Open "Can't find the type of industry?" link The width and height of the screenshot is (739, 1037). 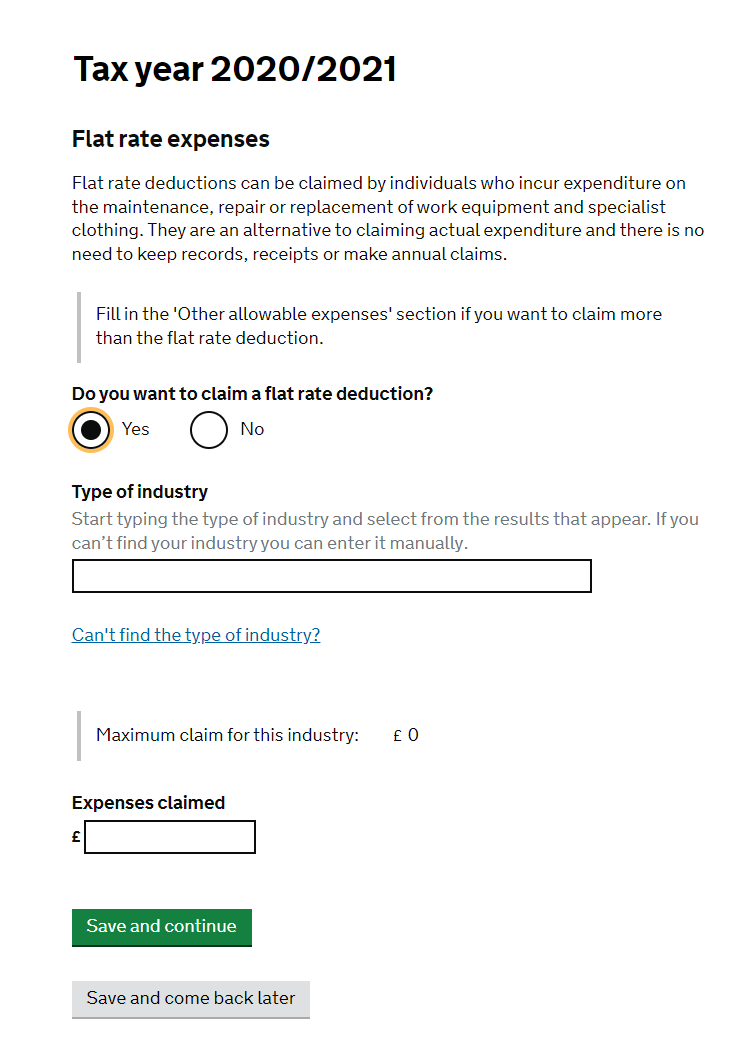[196, 635]
